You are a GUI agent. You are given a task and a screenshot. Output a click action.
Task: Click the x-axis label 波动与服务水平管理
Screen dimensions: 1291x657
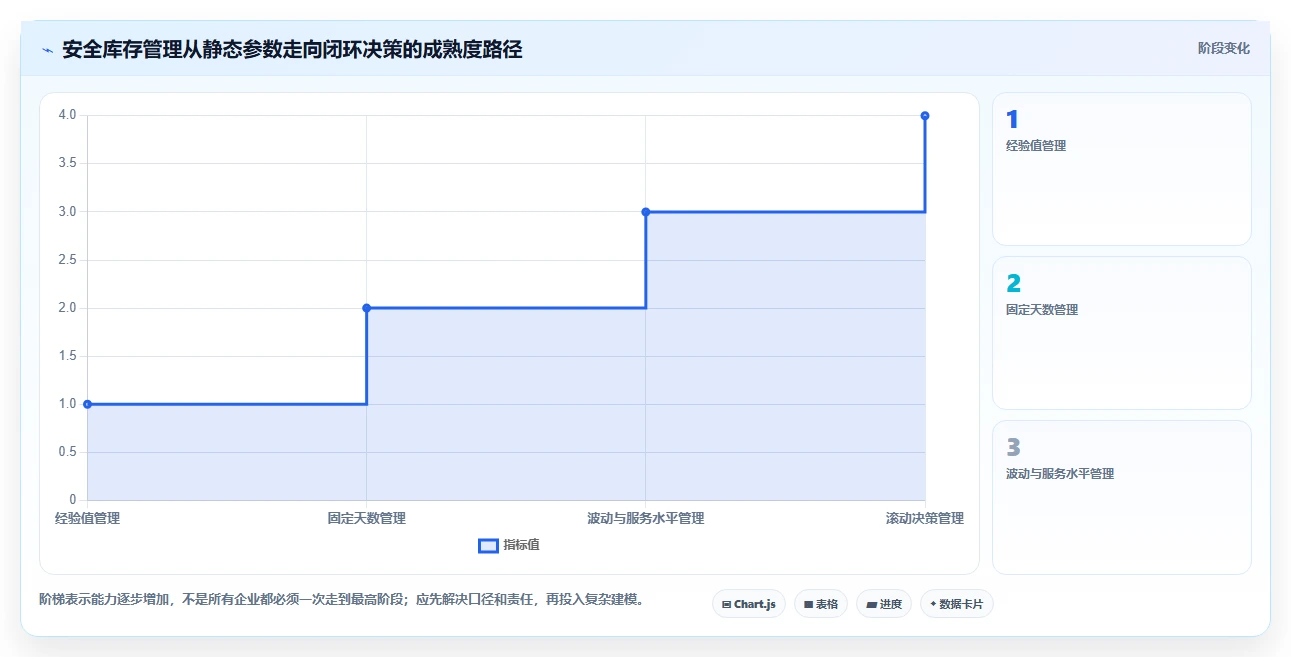pos(645,518)
